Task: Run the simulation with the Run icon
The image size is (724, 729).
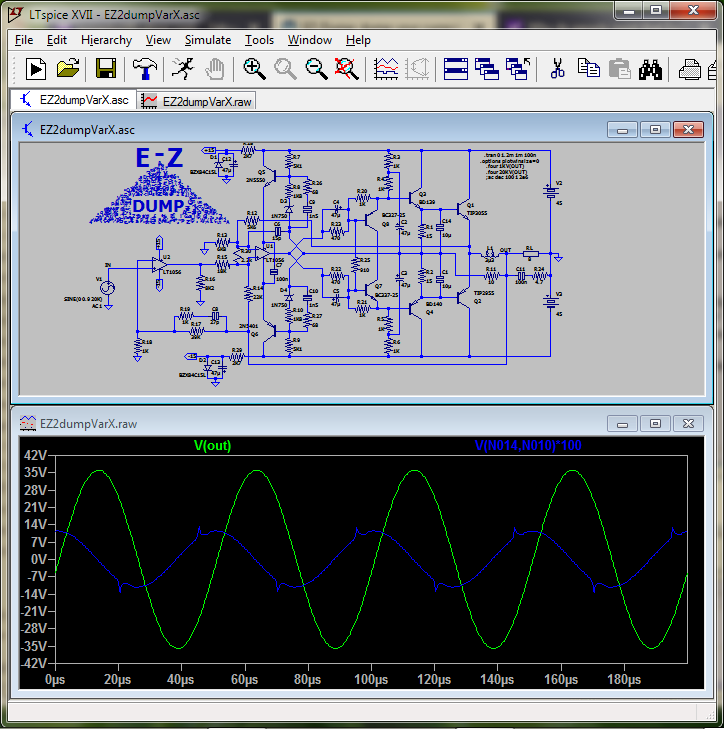Action: click(36, 69)
